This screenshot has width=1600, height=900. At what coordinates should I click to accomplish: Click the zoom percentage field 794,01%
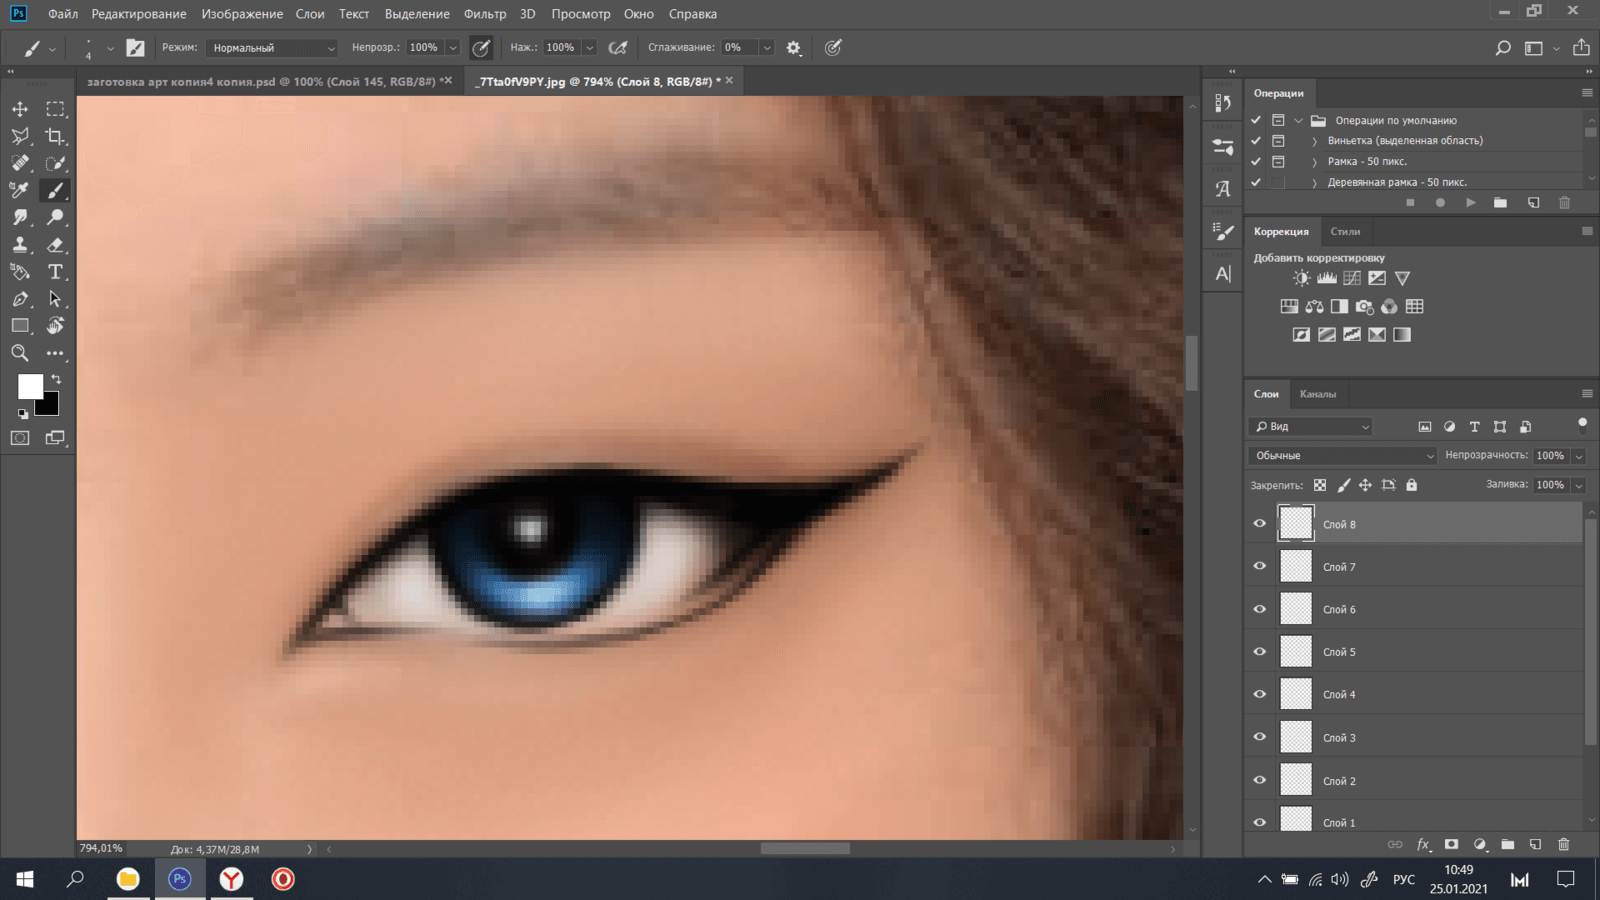coord(101,848)
